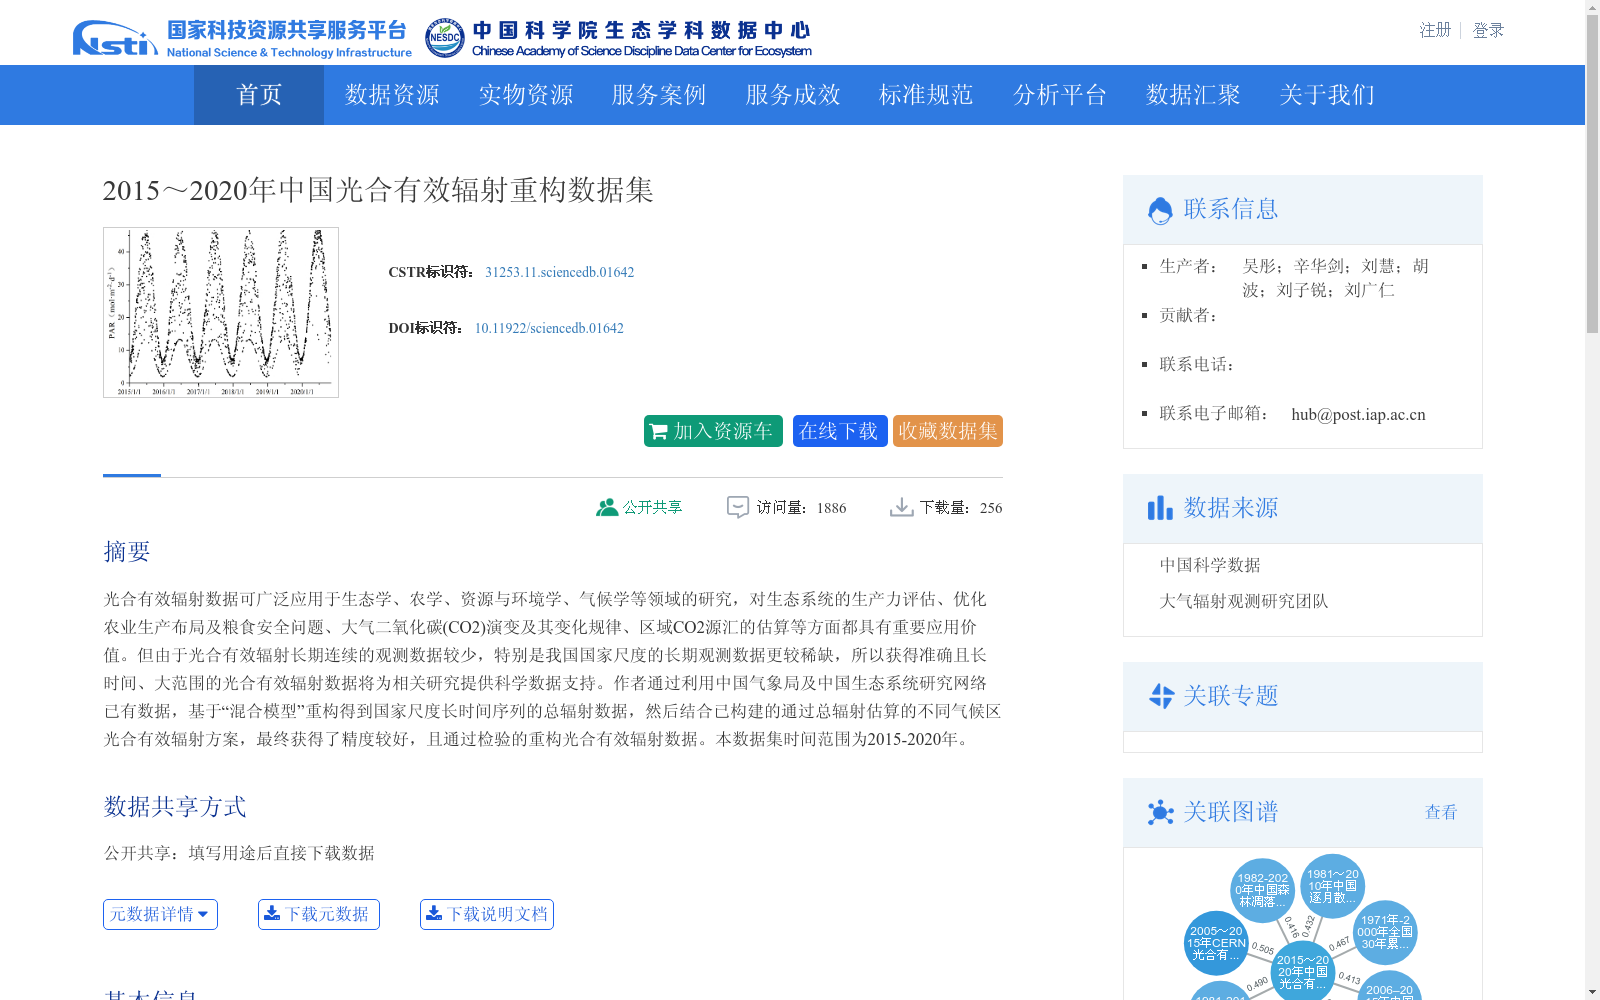Click the 下载元数据 button

pos(319,914)
